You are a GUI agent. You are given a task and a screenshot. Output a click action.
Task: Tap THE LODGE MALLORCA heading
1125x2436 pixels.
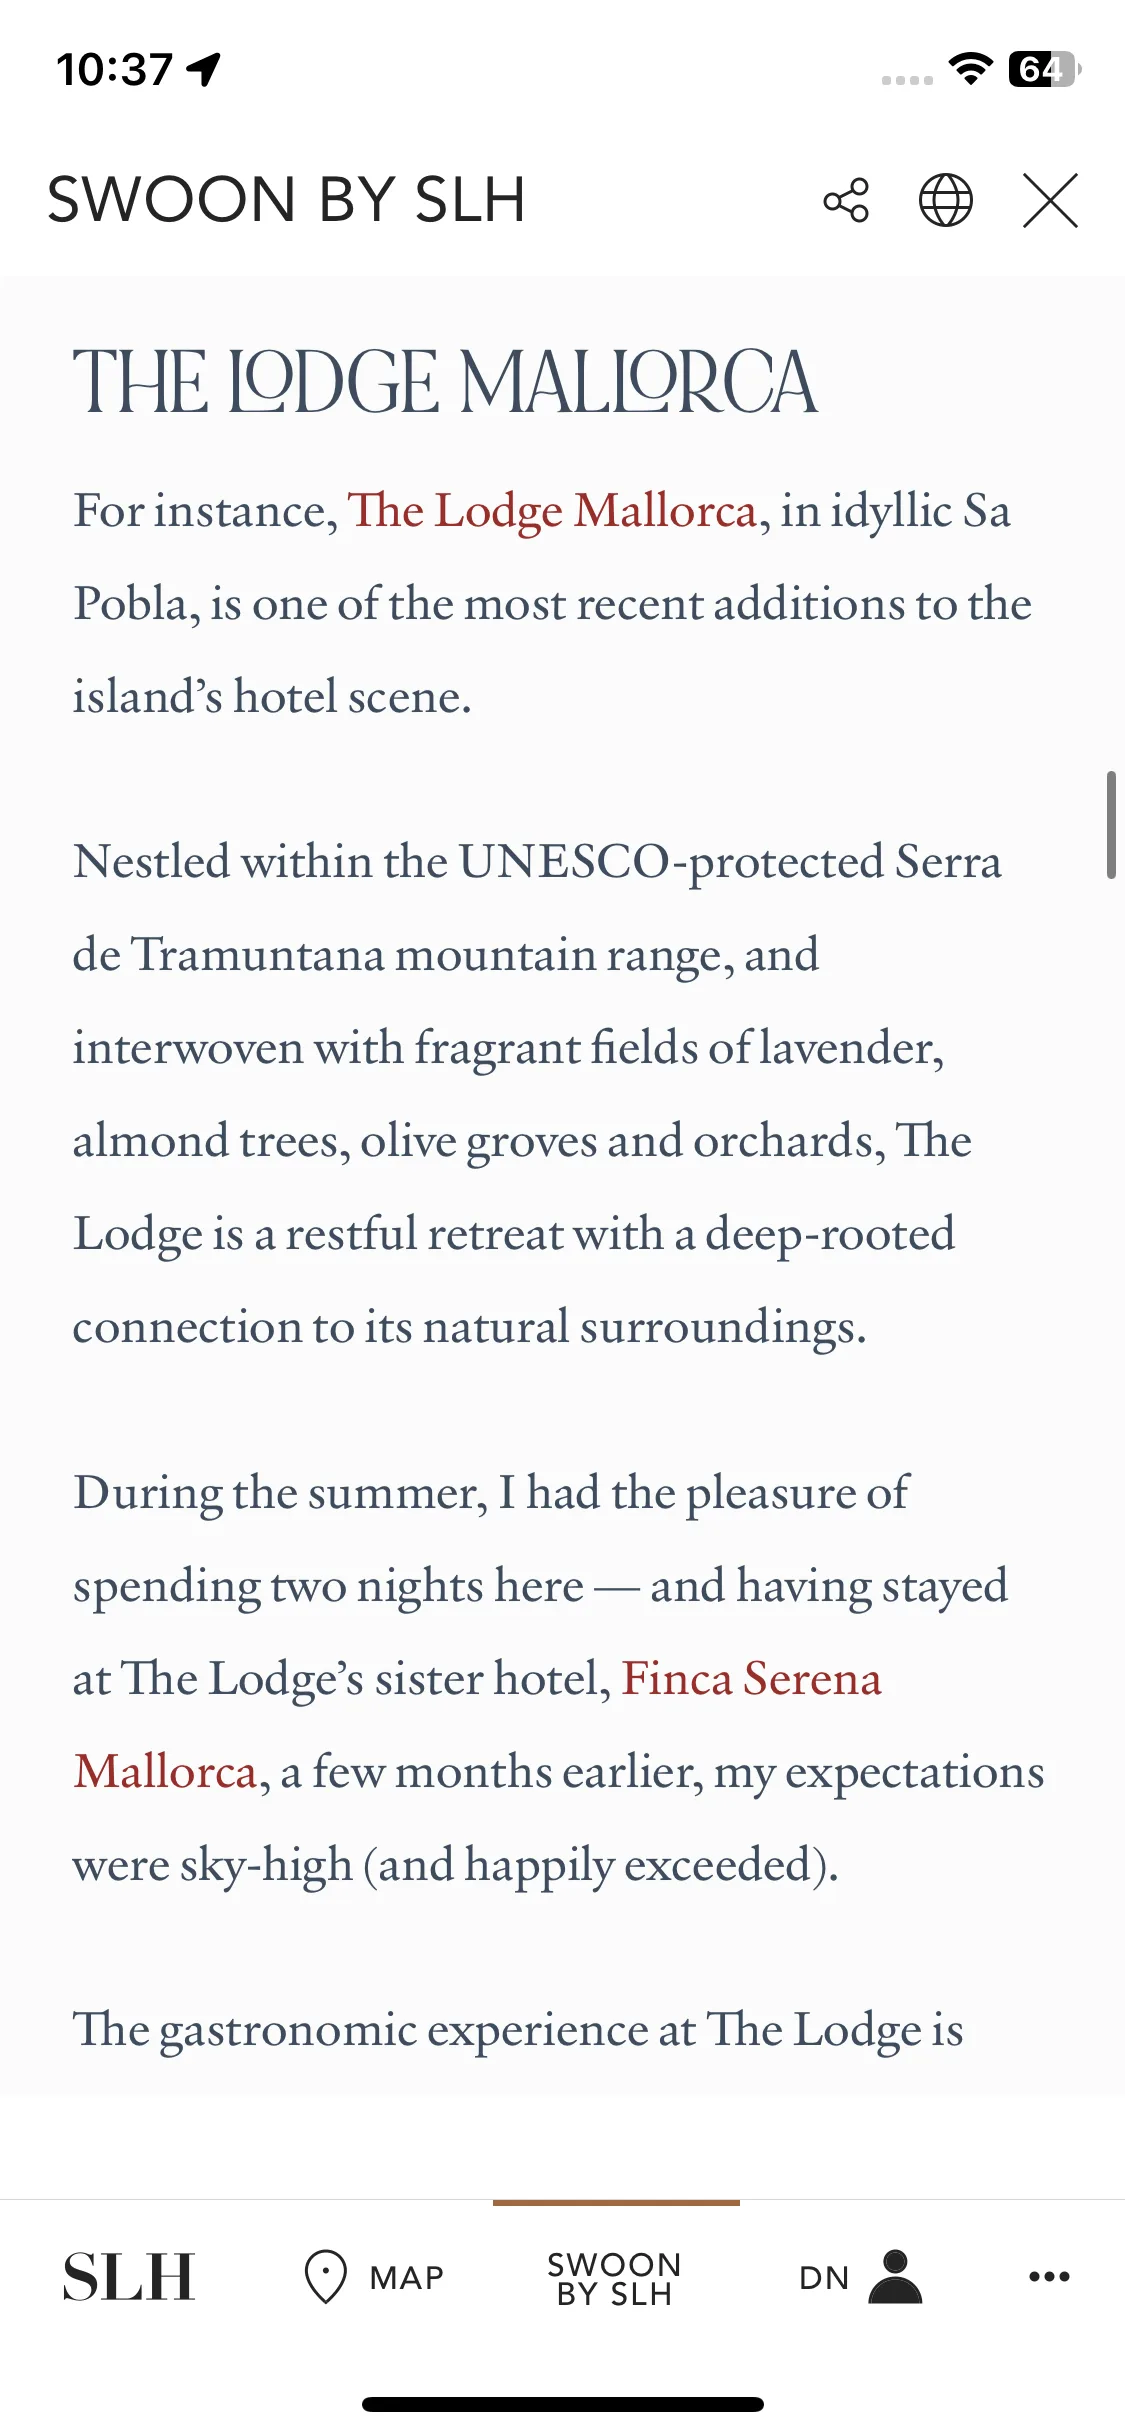pyautogui.click(x=445, y=382)
